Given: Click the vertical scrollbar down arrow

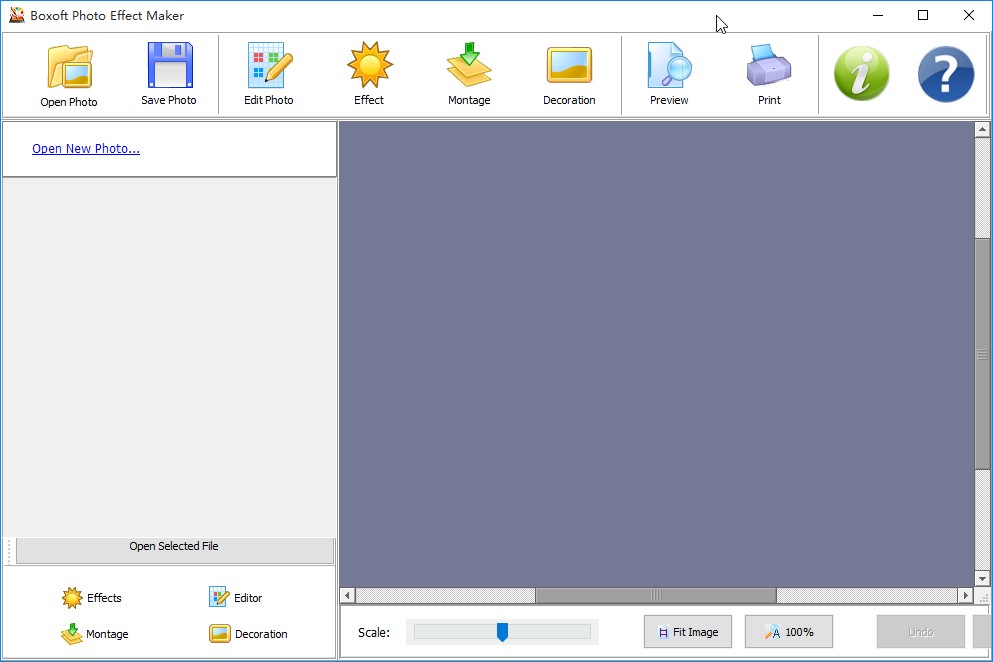Looking at the screenshot, I should (982, 578).
